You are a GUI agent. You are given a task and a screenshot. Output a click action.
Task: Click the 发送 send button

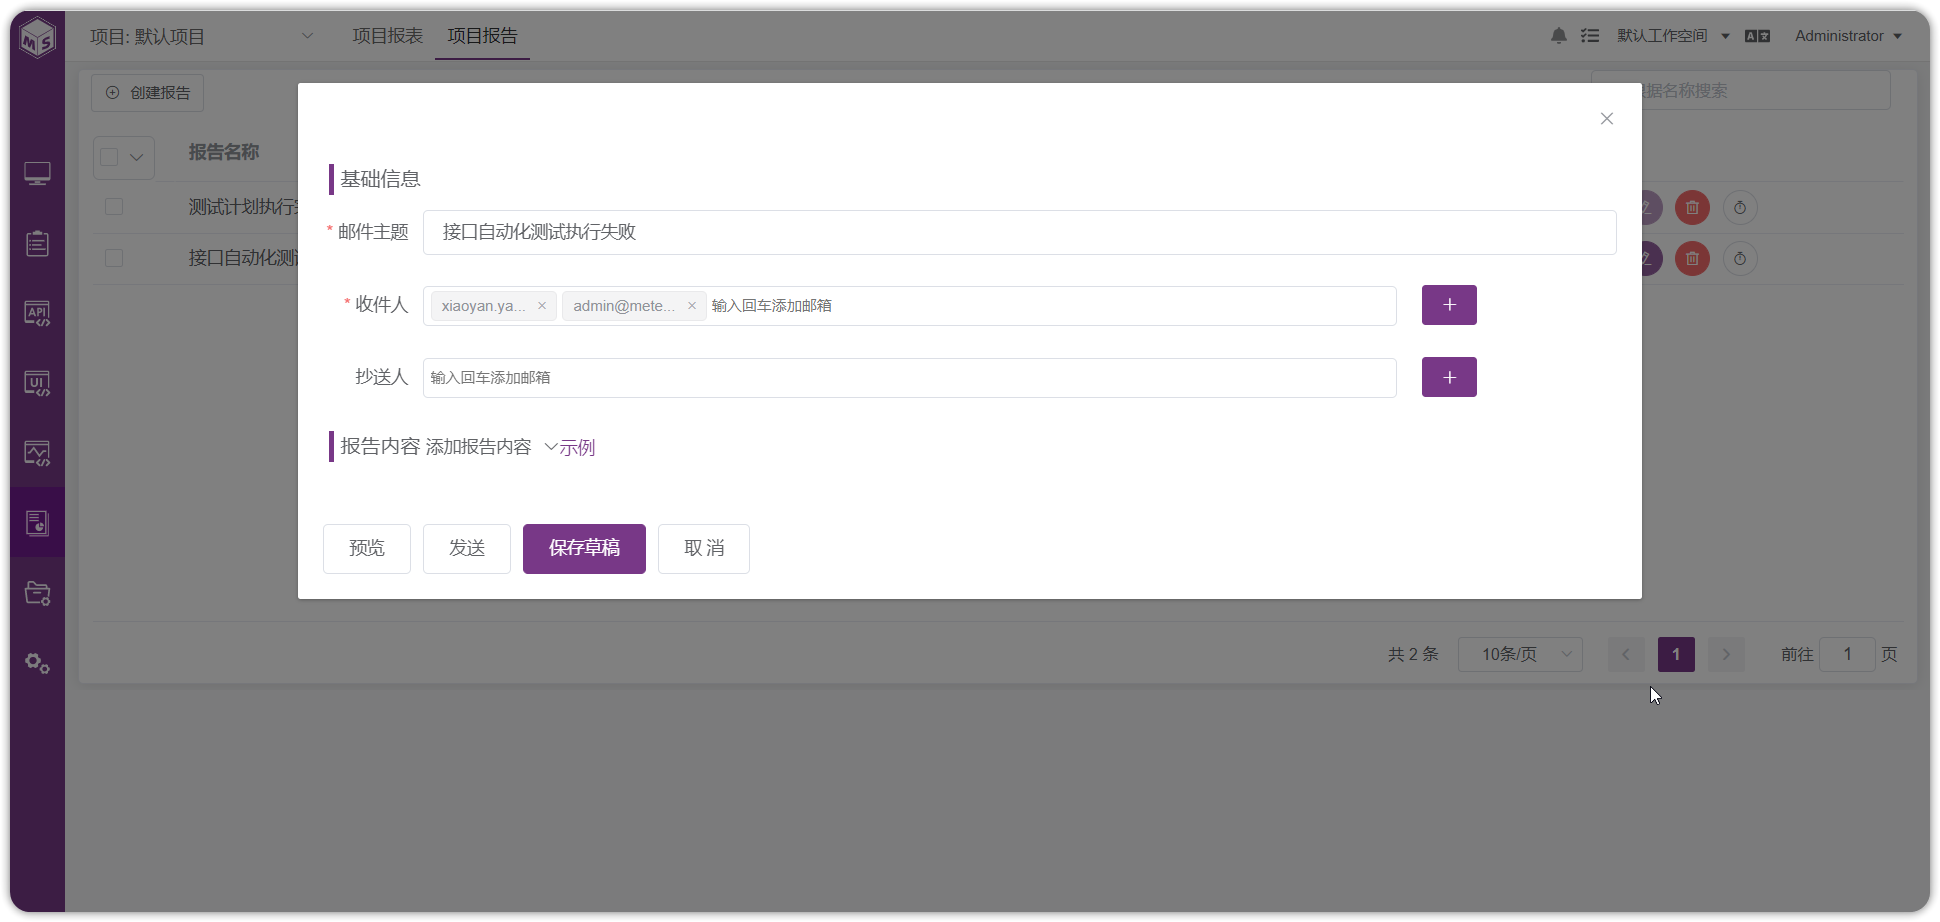tap(467, 549)
